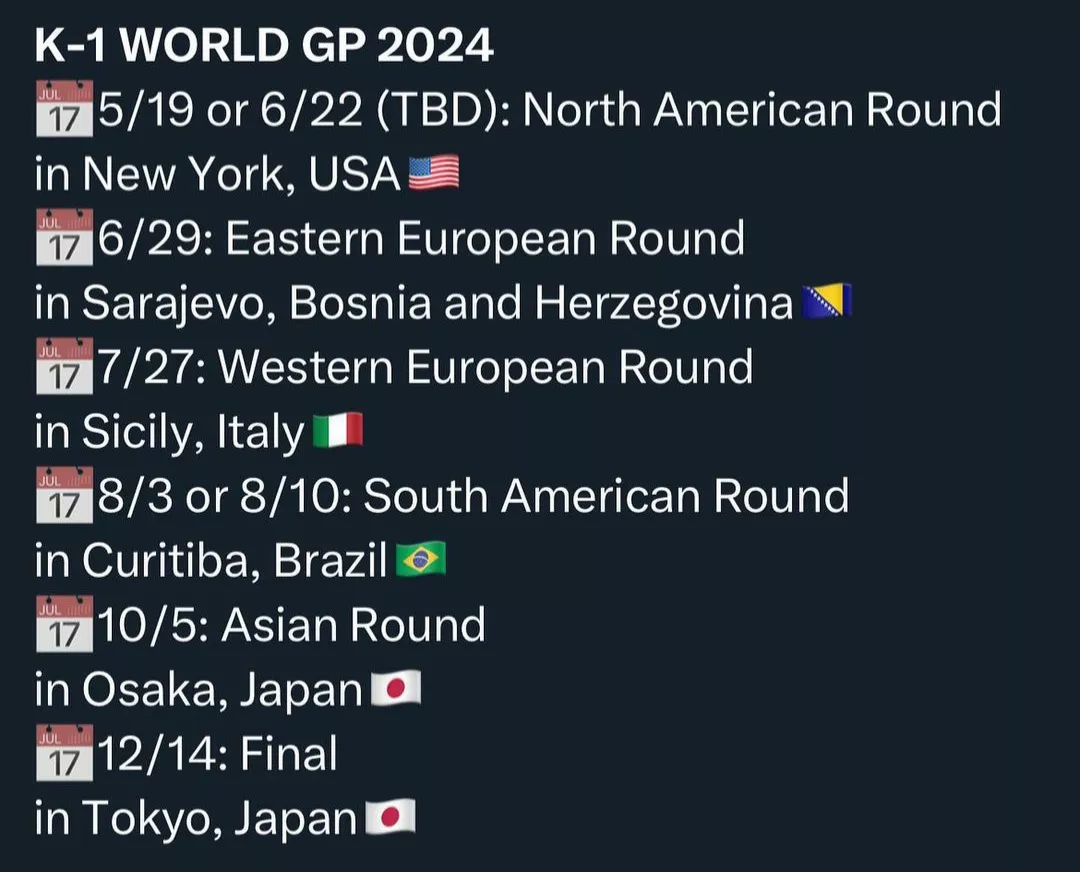Click the Italy flag emoji
Screen dimensions: 1080x872
coord(337,432)
